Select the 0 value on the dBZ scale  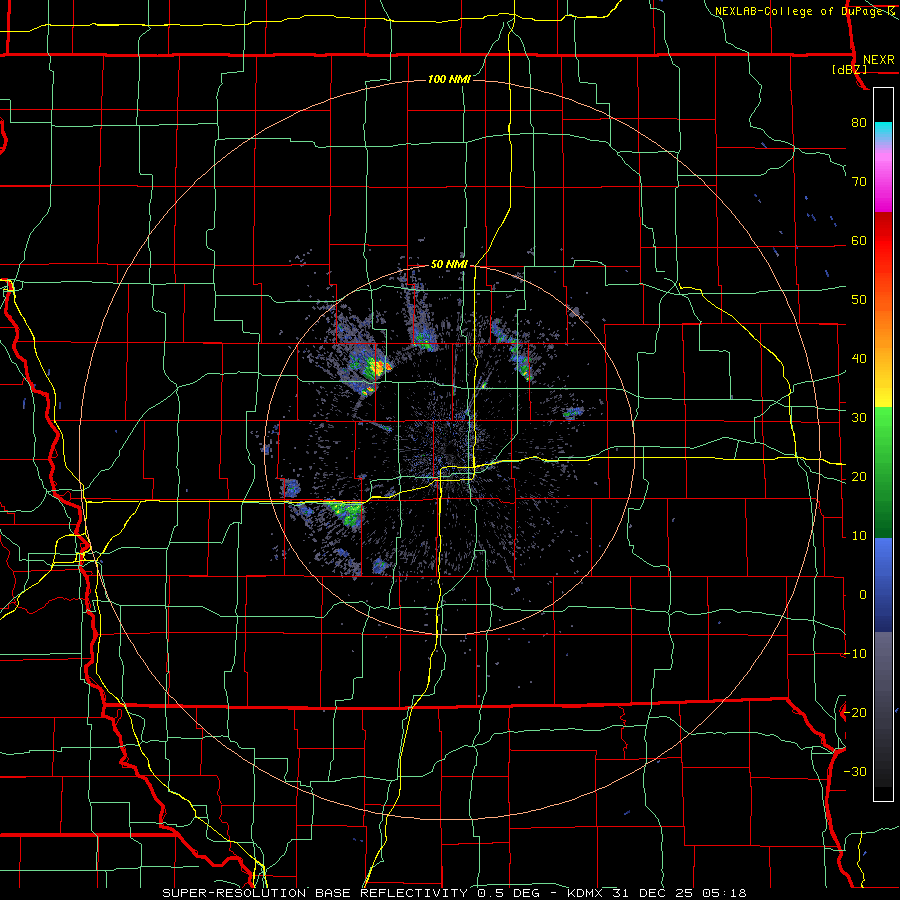[863, 595]
